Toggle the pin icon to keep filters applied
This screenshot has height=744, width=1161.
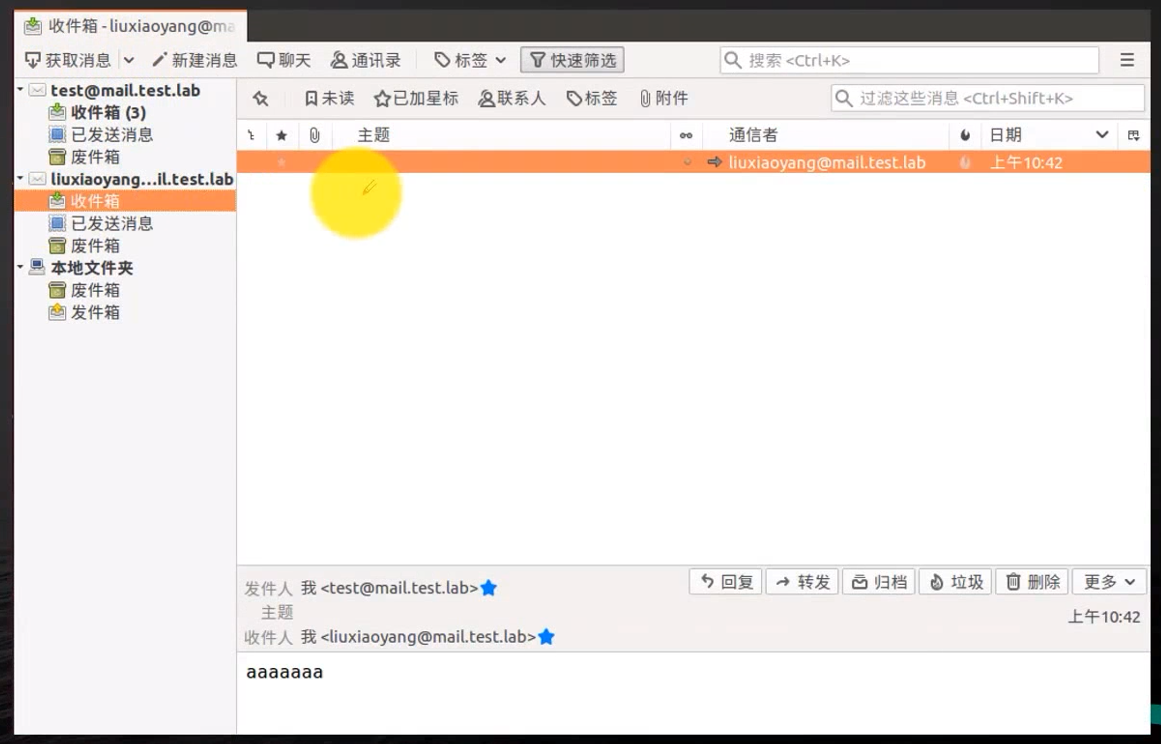260,98
